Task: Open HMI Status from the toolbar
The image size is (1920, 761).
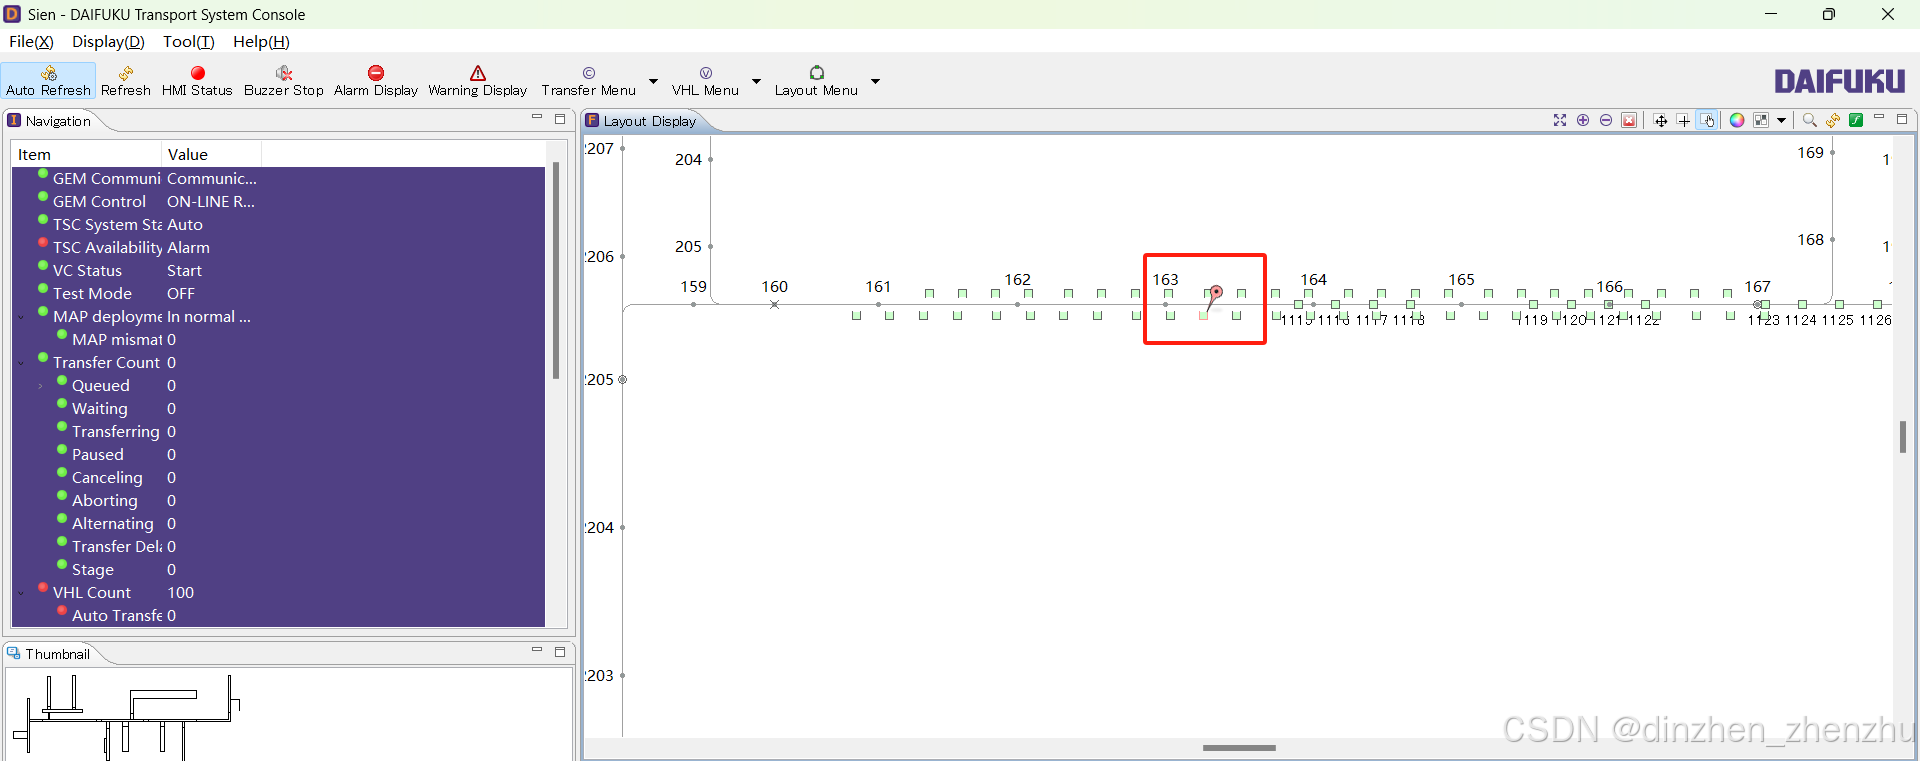Action: click(197, 80)
